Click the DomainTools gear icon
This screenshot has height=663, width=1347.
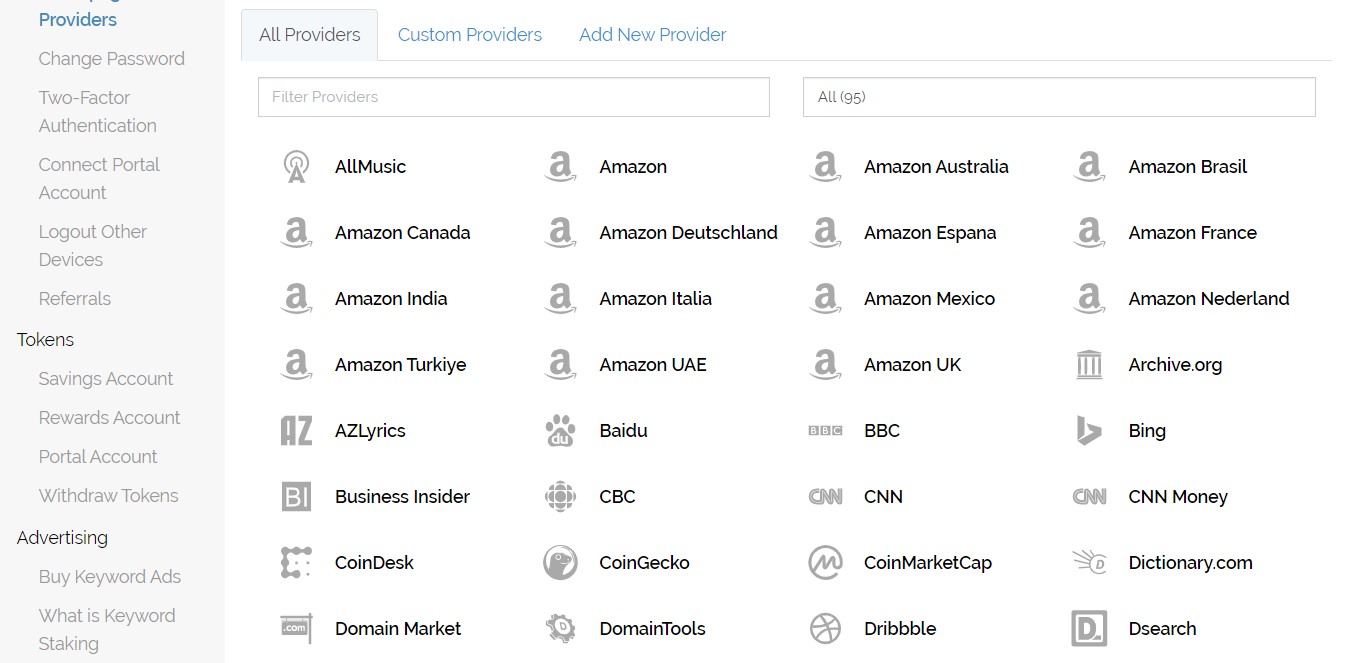[560, 629]
